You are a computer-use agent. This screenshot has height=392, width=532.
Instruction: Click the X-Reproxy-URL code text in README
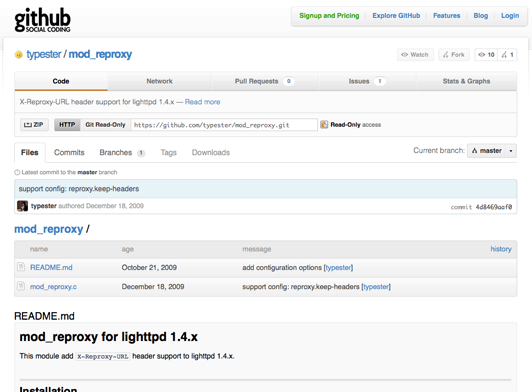click(102, 356)
